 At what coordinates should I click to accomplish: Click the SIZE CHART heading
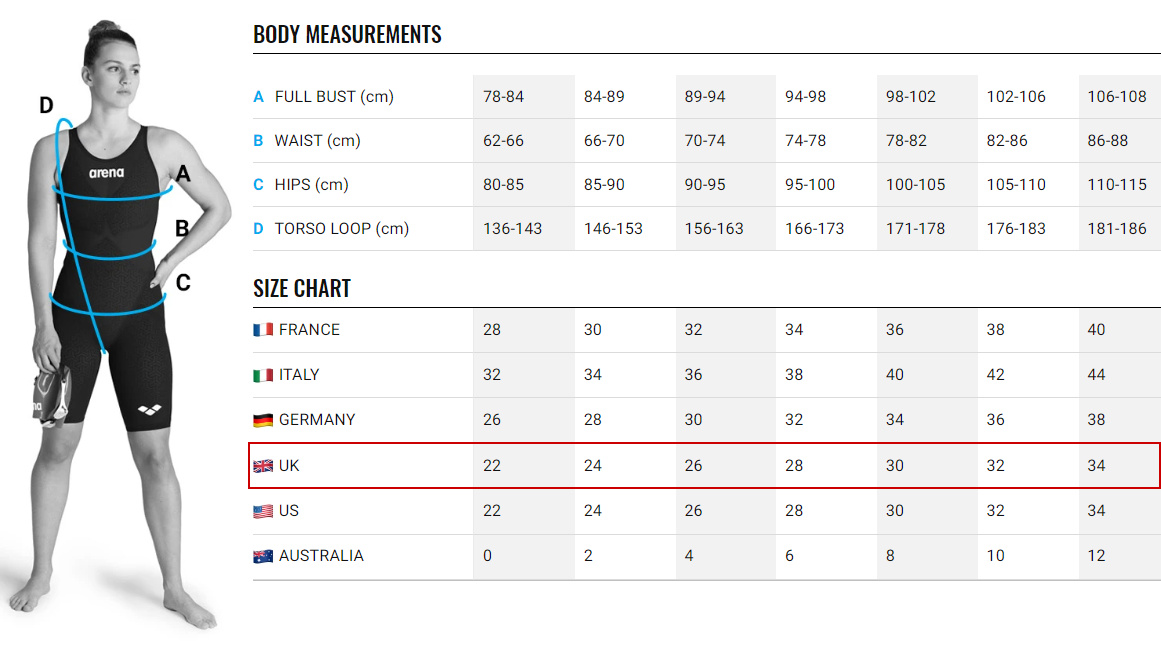tap(302, 289)
